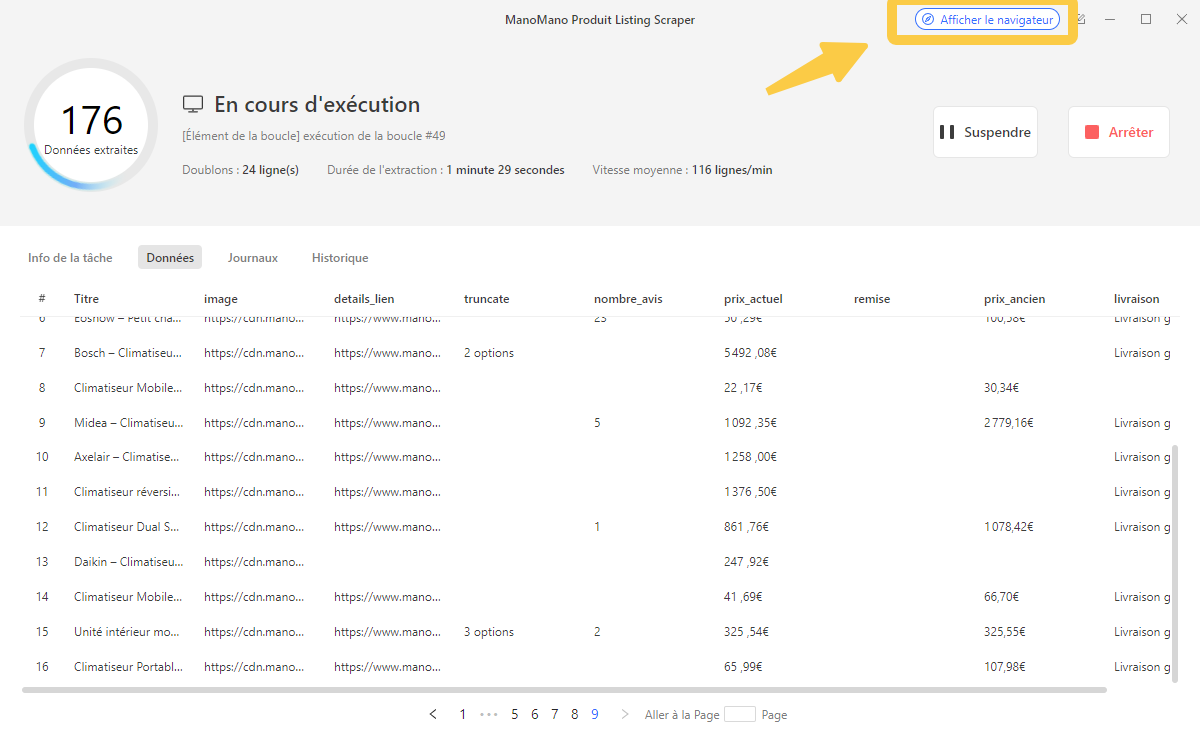The image size is (1200, 734).
Task: Click the edit icon next to Afficher le navigateur
Action: [x=1081, y=19]
